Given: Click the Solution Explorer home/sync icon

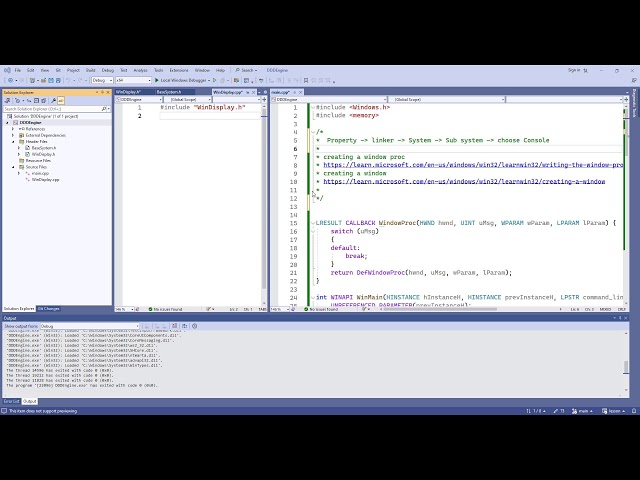Looking at the screenshot, I should pyautogui.click(x=7, y=100).
